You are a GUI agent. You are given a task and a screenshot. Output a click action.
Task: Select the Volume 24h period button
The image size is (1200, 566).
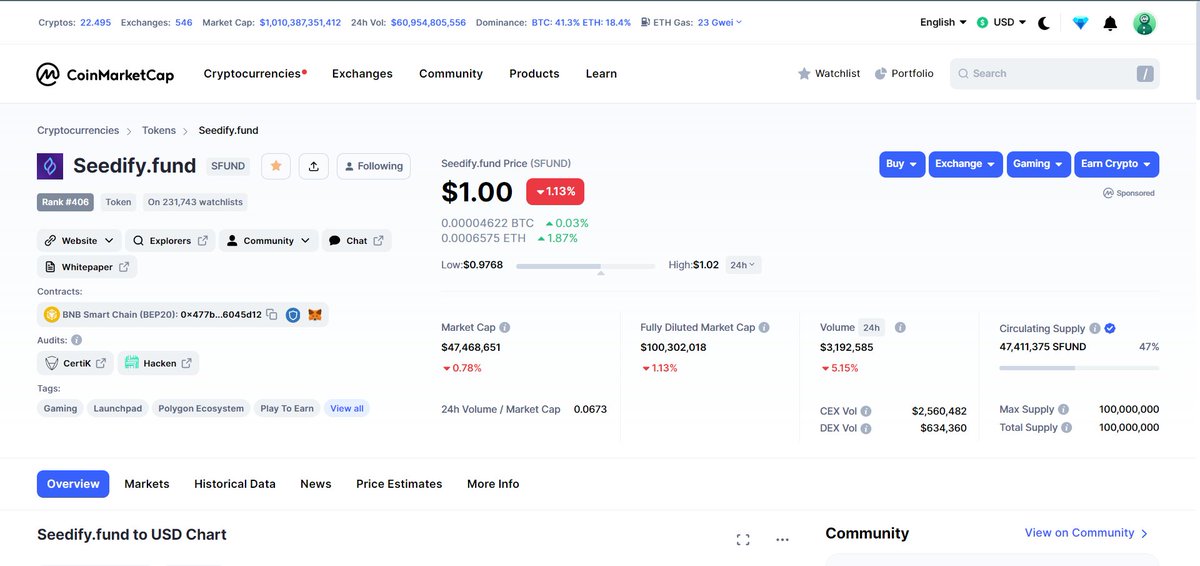click(x=872, y=327)
